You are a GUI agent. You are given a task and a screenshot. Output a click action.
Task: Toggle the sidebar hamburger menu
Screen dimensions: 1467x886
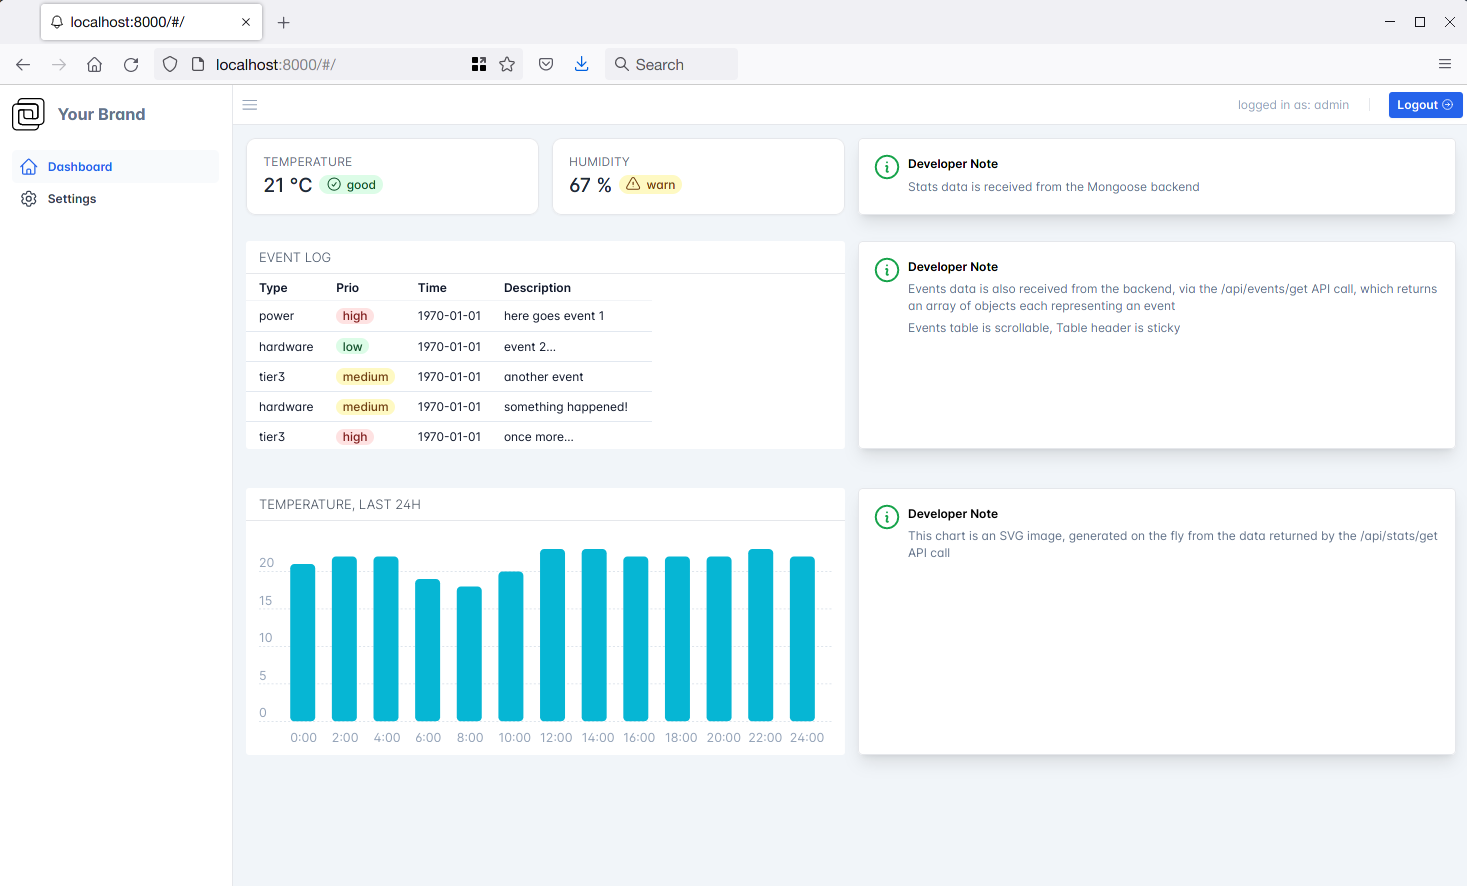250,105
